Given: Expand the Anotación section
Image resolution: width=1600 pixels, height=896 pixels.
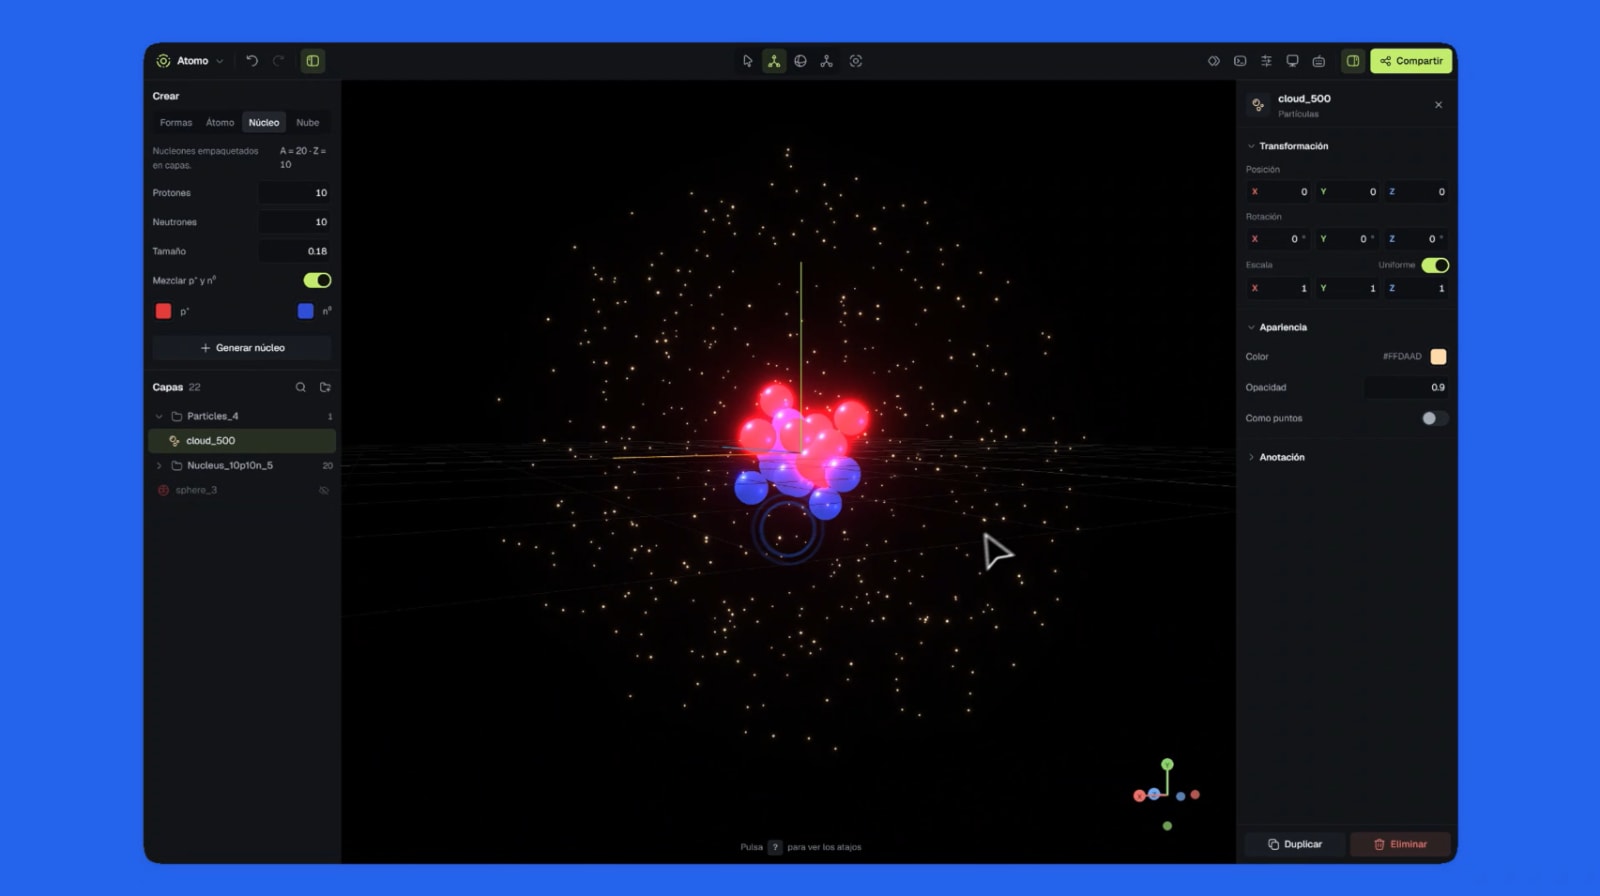Looking at the screenshot, I should tap(1251, 457).
